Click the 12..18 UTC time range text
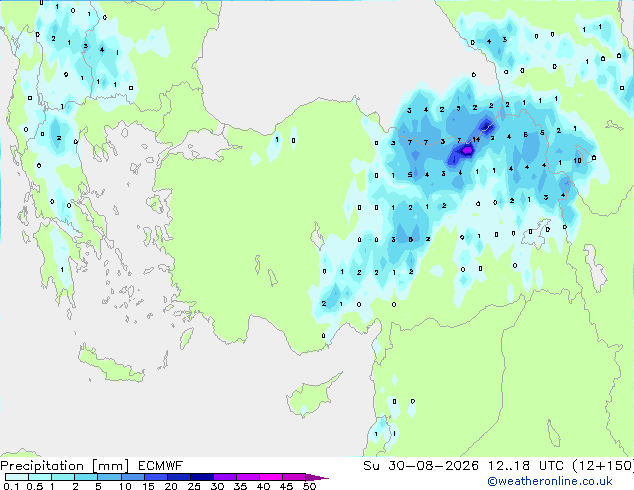Viewport: 634px width, 490px height. pyautogui.click(x=526, y=466)
